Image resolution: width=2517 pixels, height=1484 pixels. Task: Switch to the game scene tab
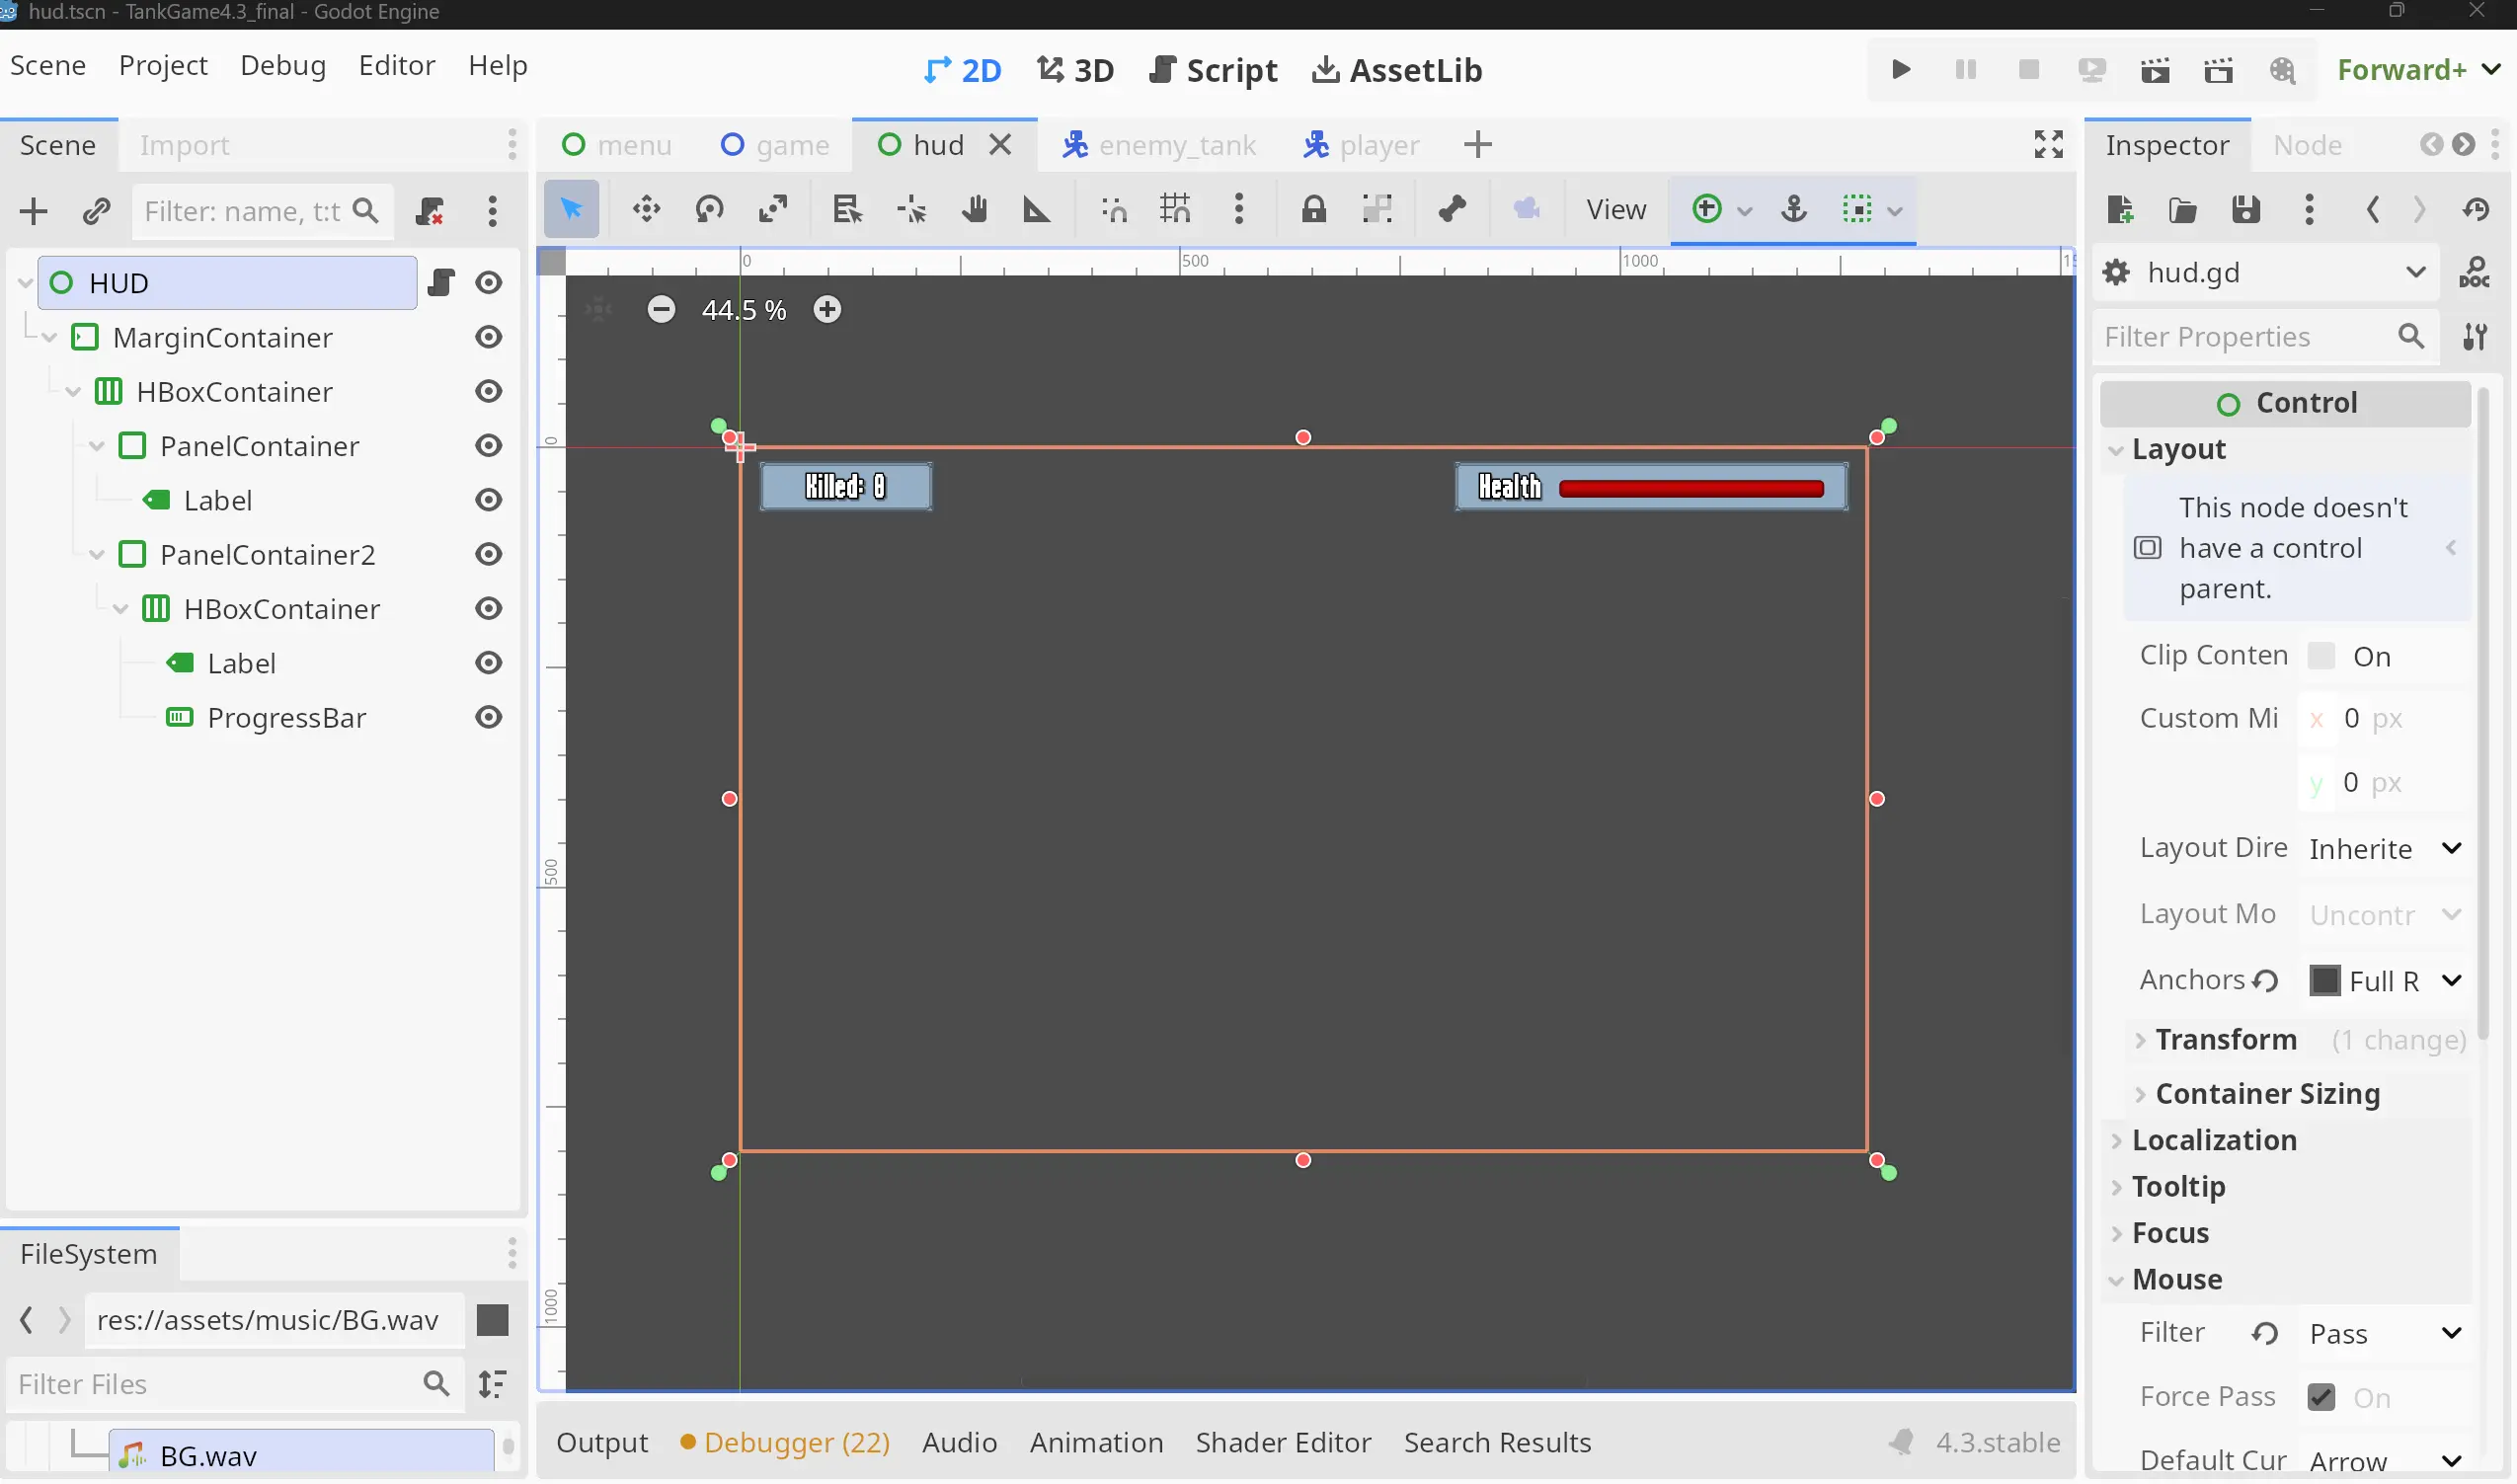pos(775,145)
